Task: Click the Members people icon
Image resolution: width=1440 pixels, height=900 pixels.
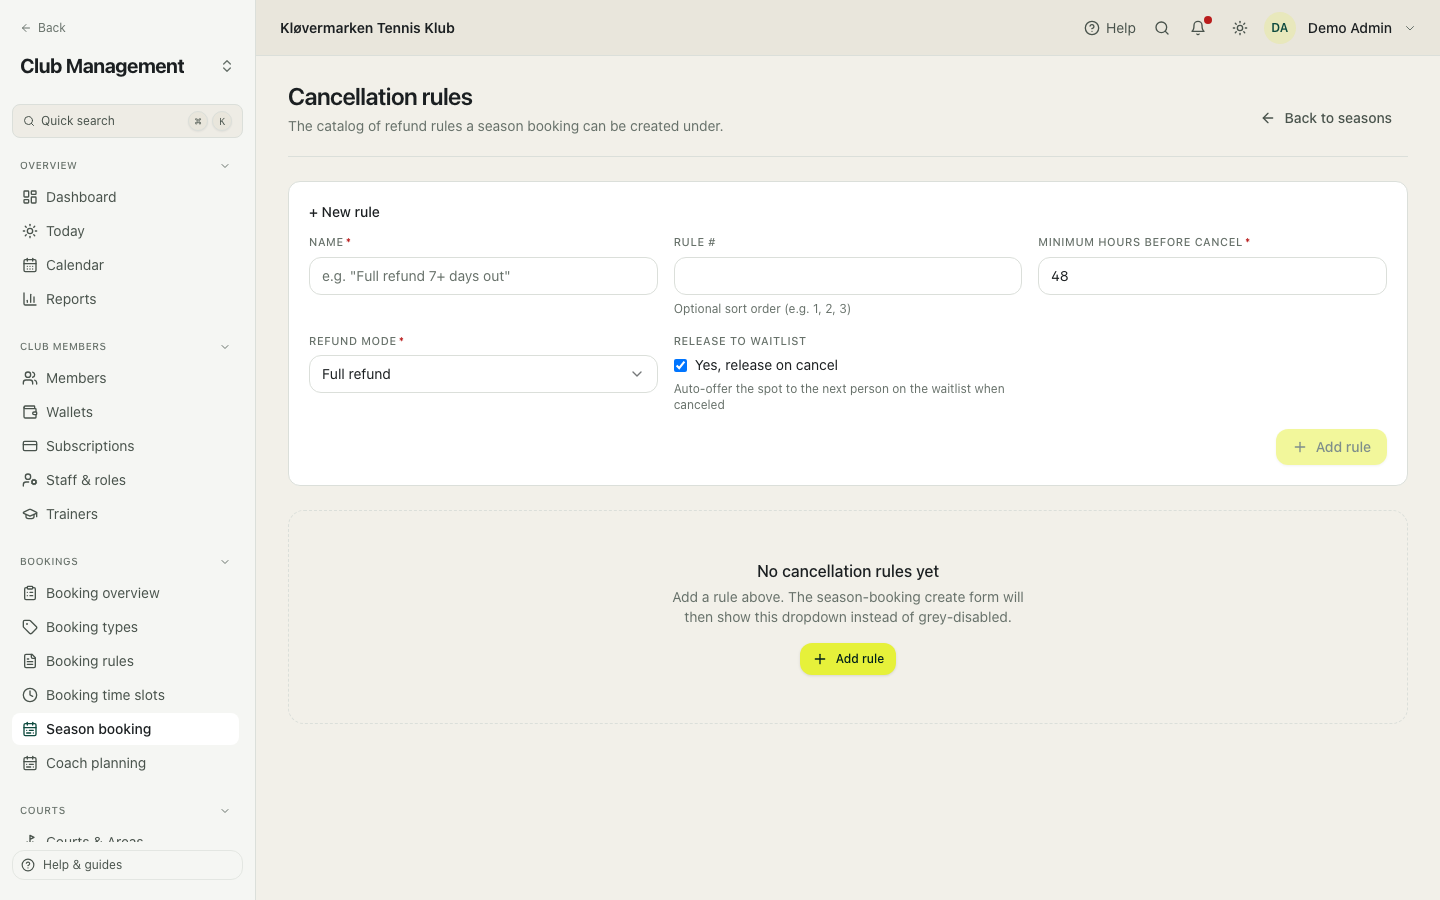Action: (x=30, y=378)
